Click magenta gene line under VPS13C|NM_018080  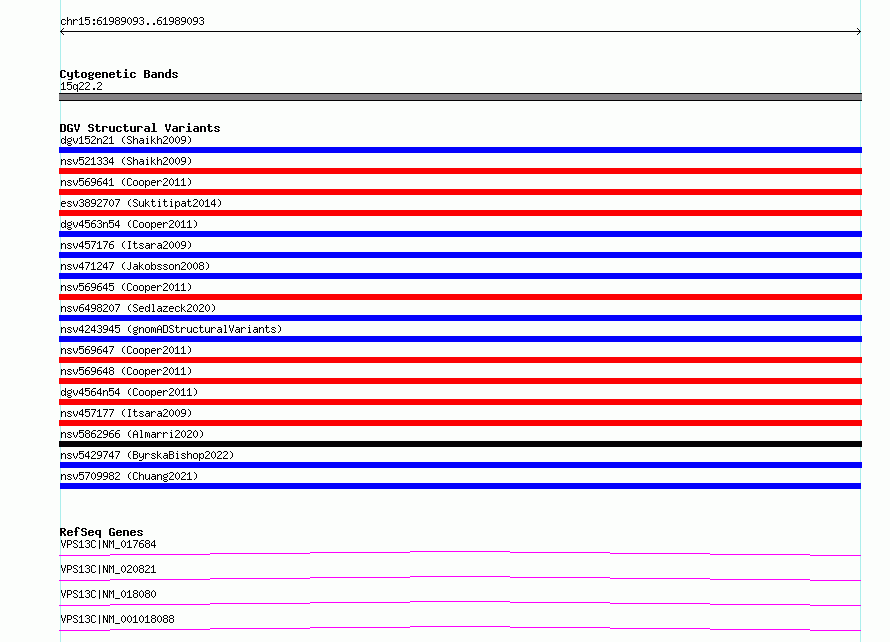click(x=460, y=603)
